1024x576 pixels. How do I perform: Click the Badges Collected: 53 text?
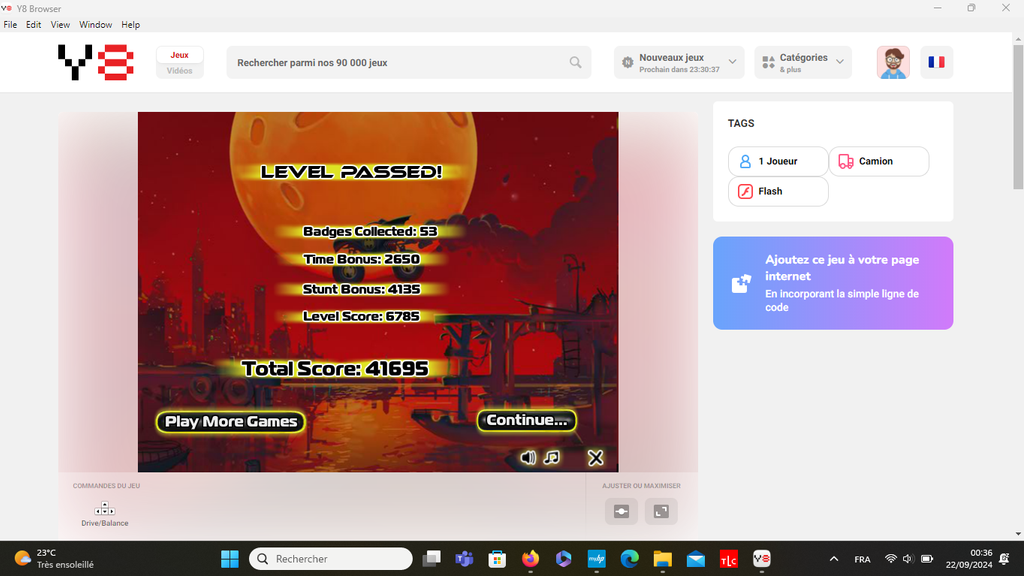coord(370,231)
